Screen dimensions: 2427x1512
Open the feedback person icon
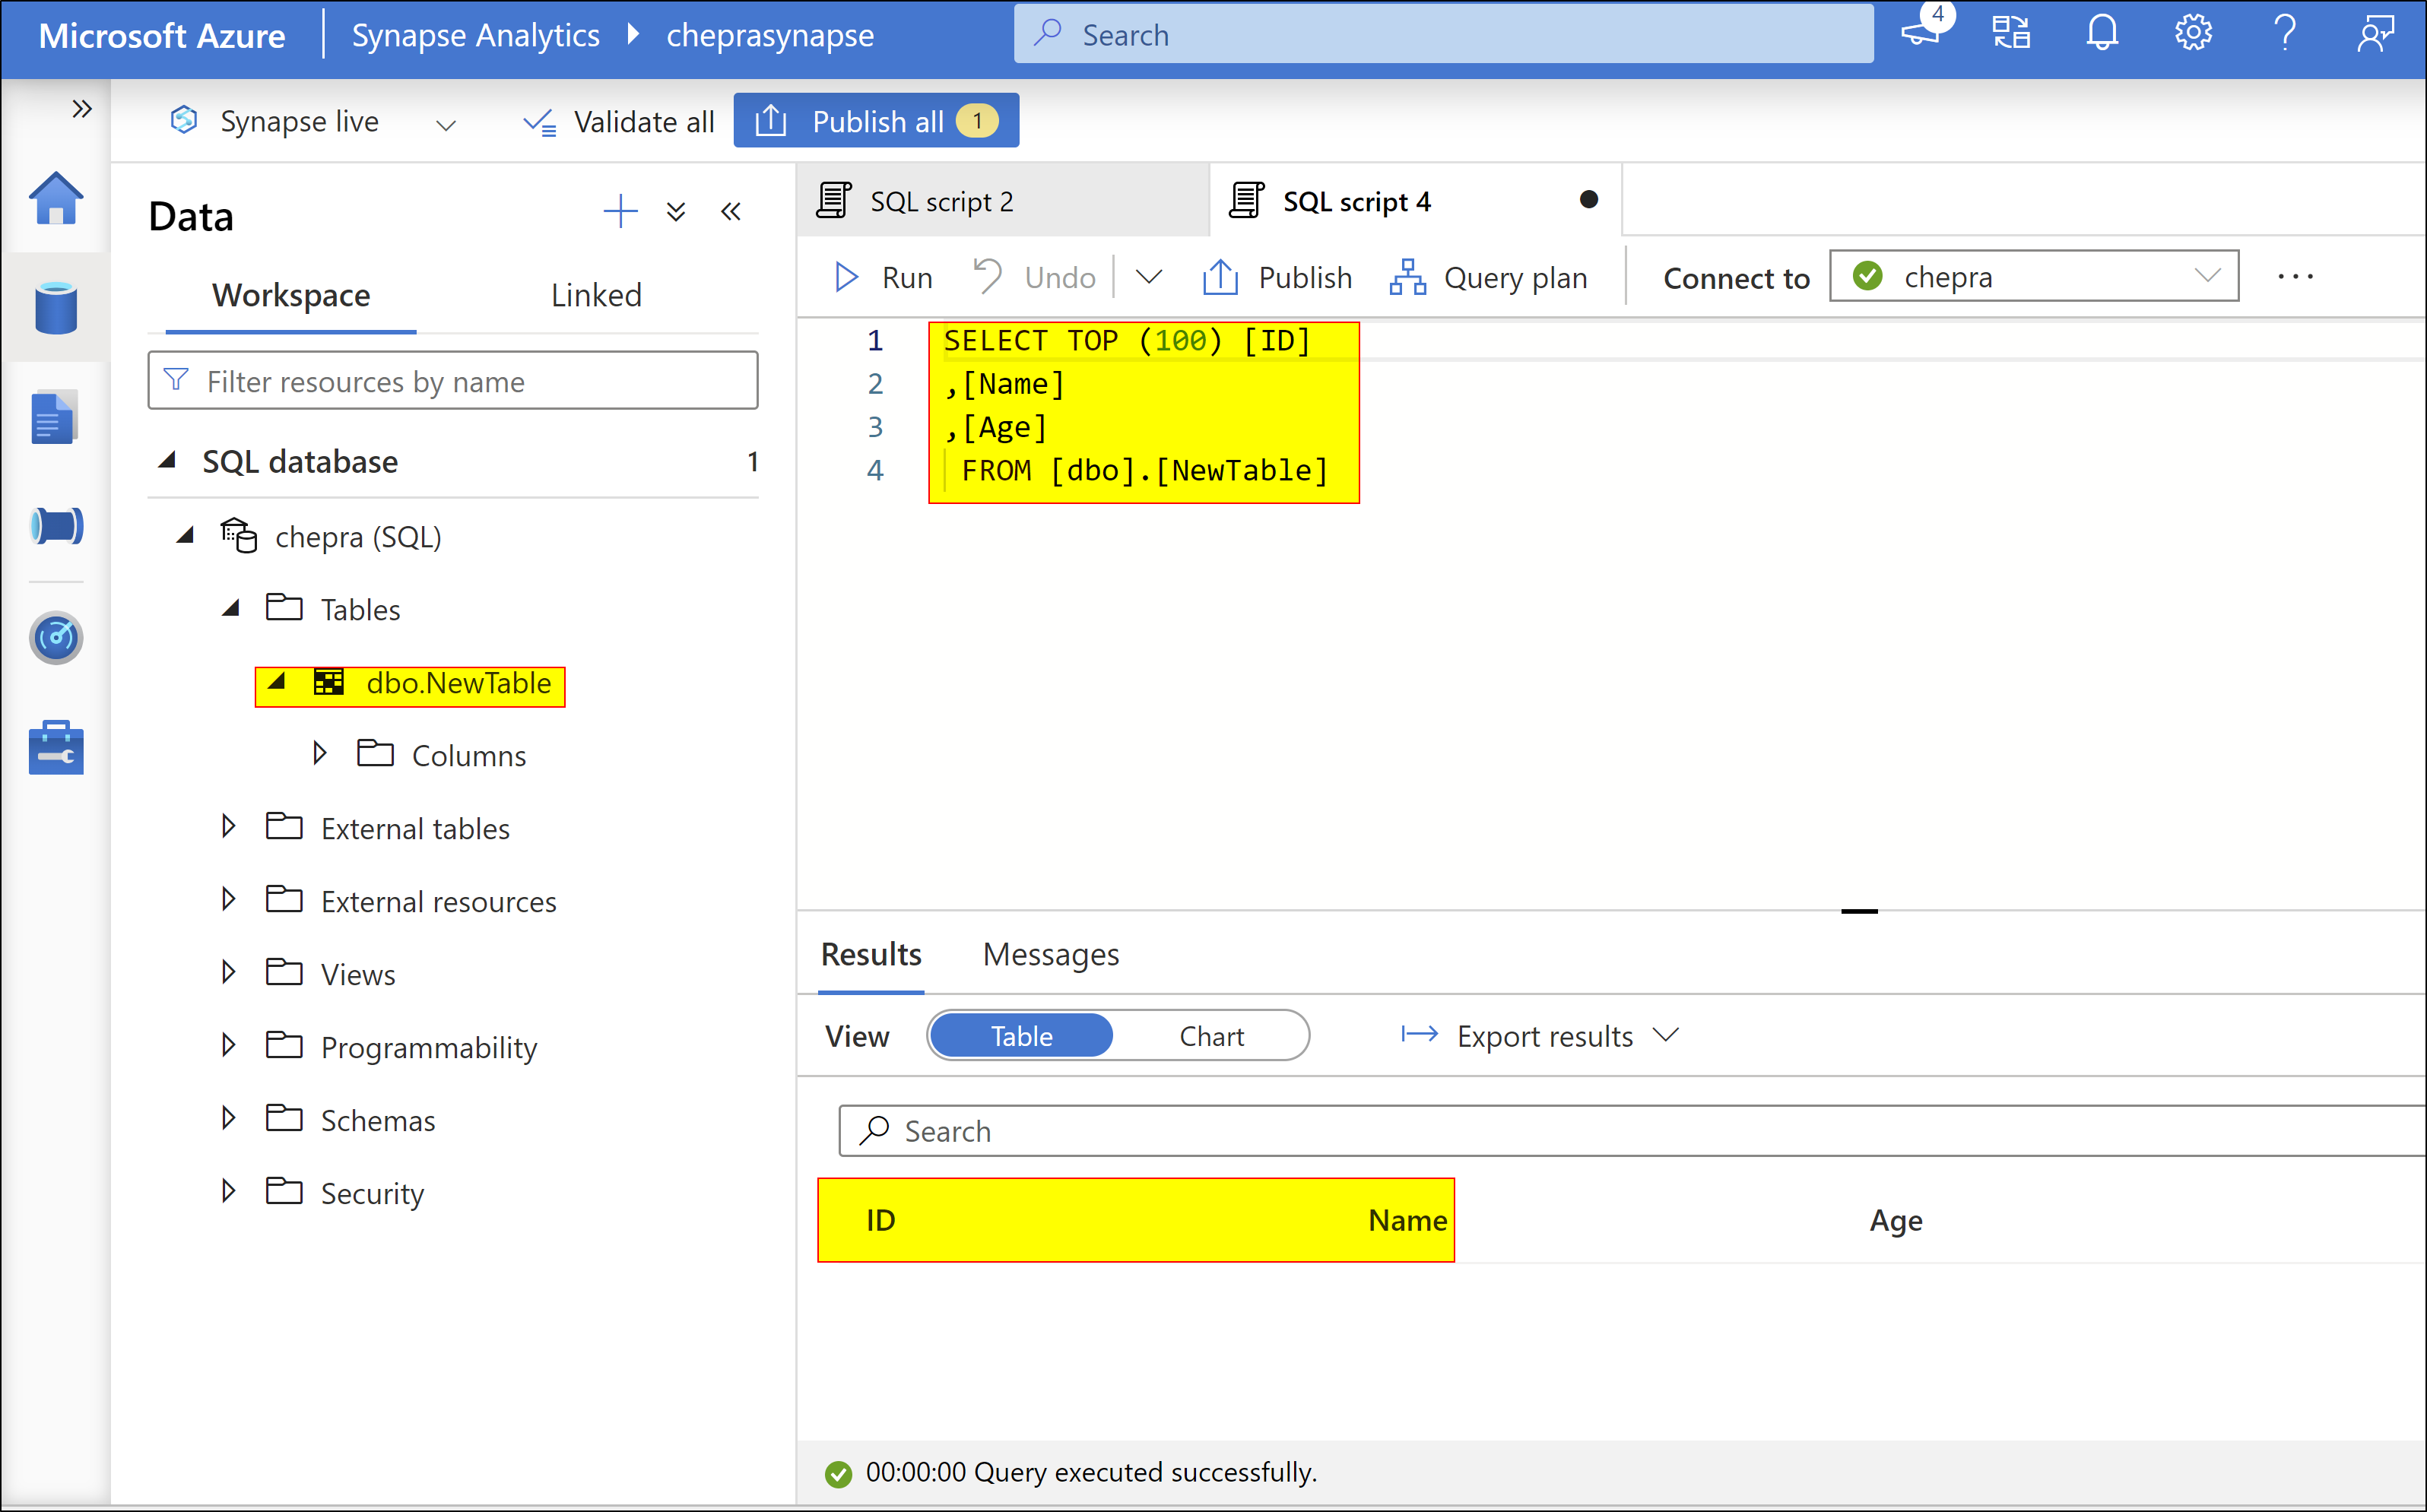coord(2376,33)
